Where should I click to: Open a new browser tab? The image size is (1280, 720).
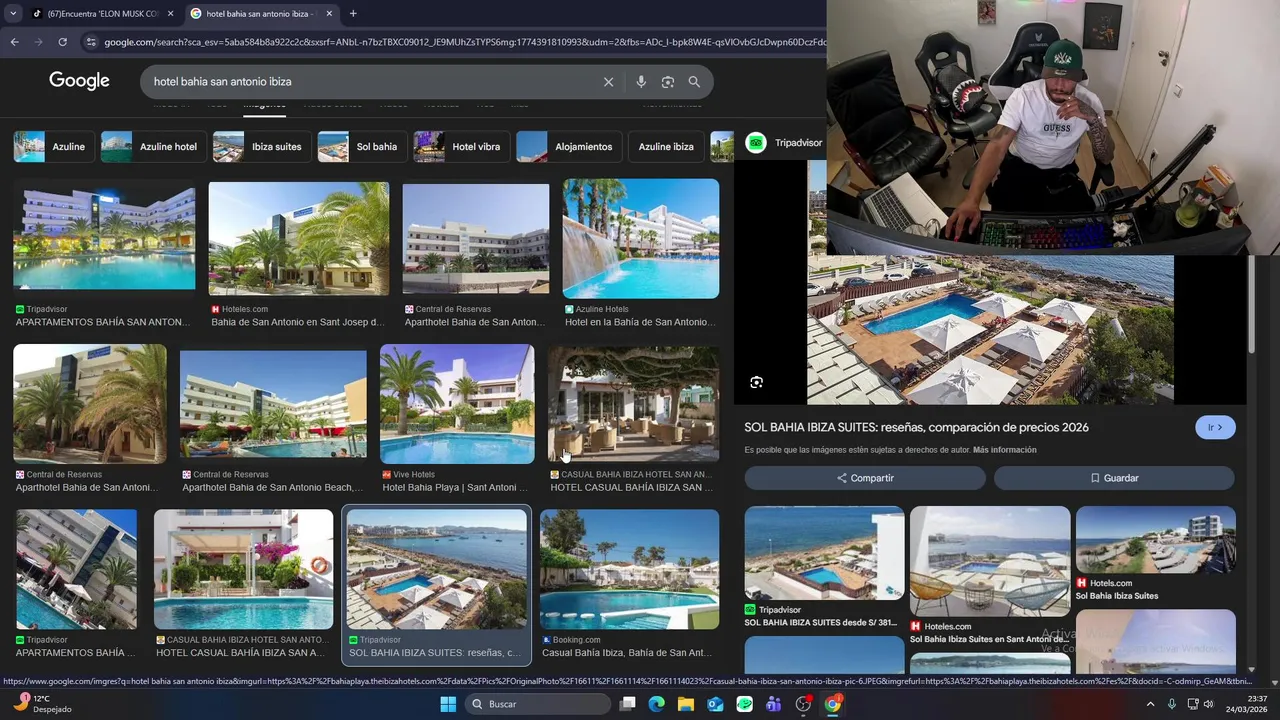(x=353, y=14)
